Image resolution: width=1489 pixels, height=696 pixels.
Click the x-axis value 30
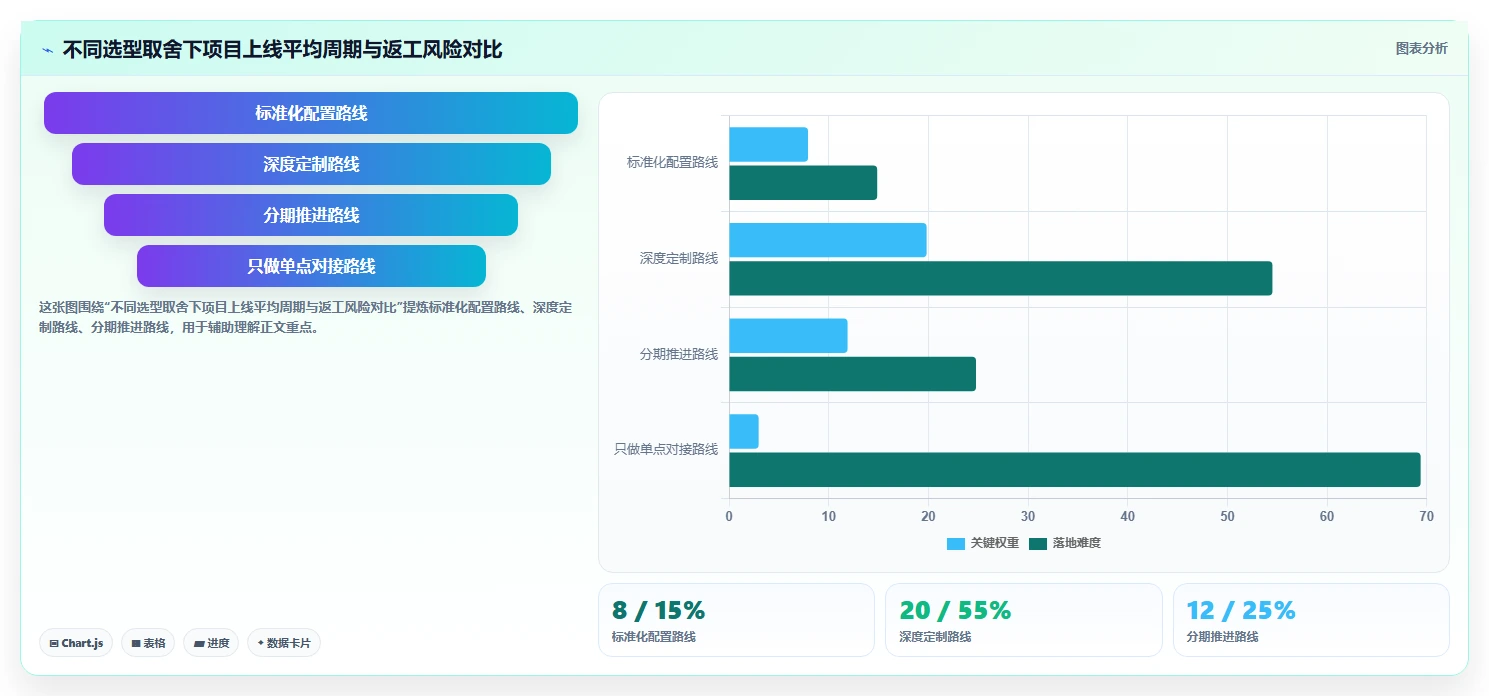pyautogui.click(x=1028, y=516)
